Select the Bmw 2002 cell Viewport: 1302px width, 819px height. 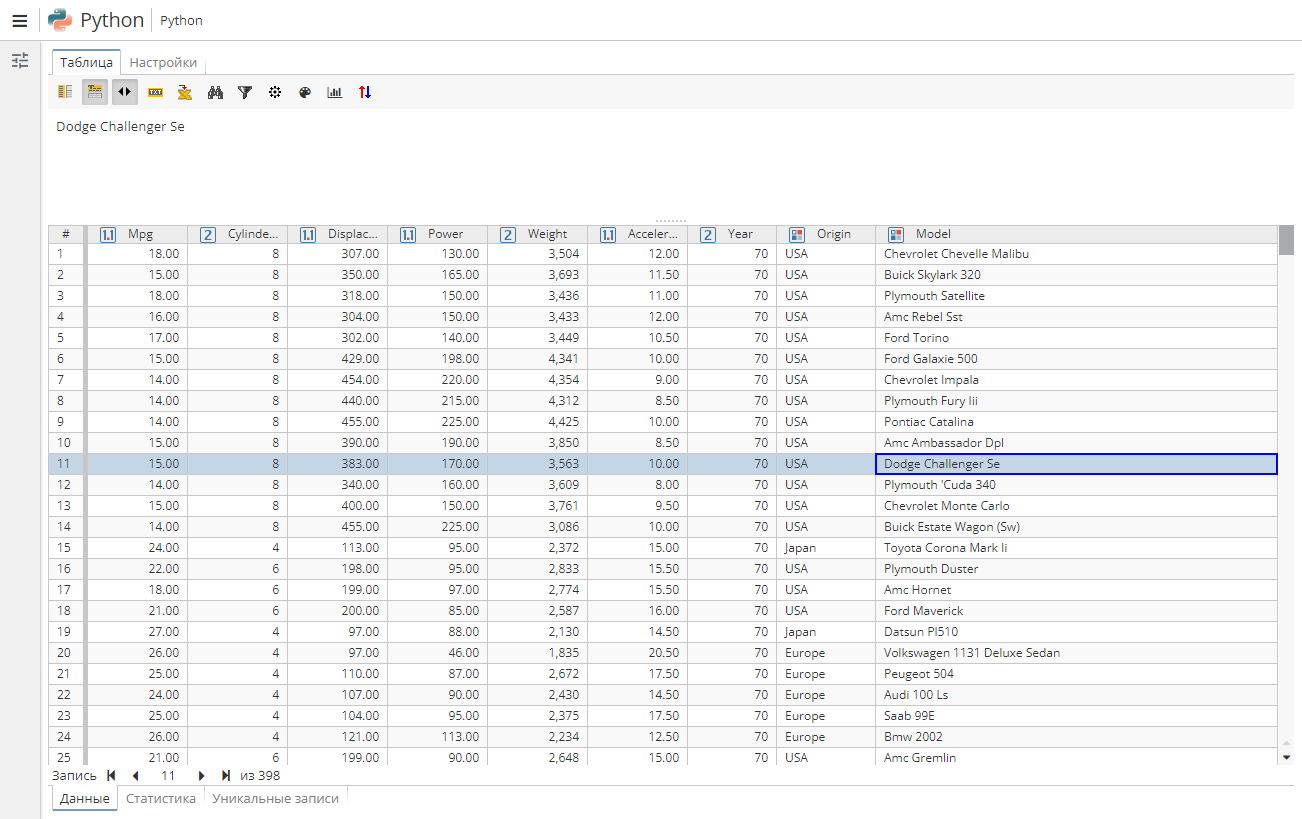pos(1077,737)
